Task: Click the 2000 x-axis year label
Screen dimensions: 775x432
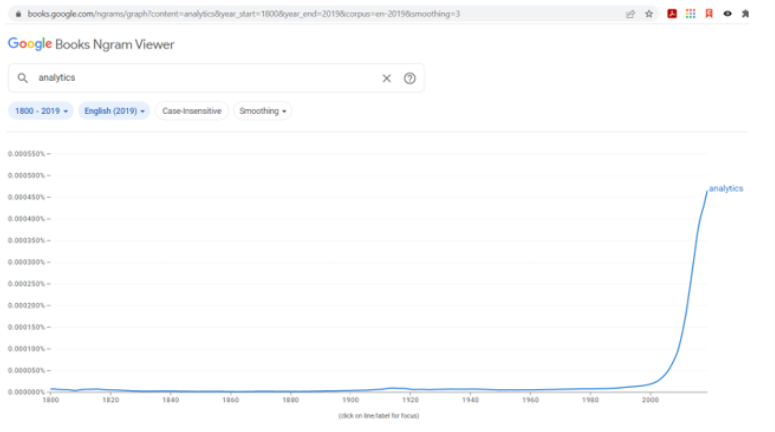Action: 650,400
